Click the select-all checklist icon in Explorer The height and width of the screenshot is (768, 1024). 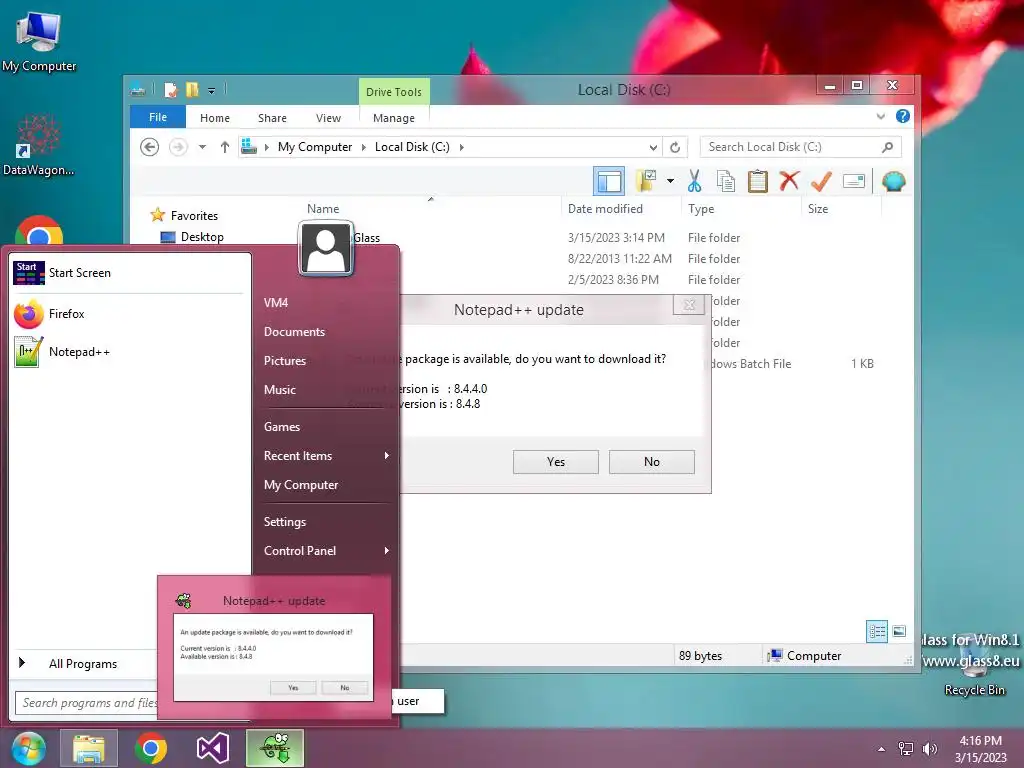pos(646,181)
